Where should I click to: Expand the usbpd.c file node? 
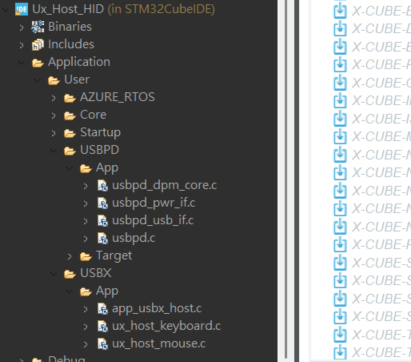tap(86, 239)
